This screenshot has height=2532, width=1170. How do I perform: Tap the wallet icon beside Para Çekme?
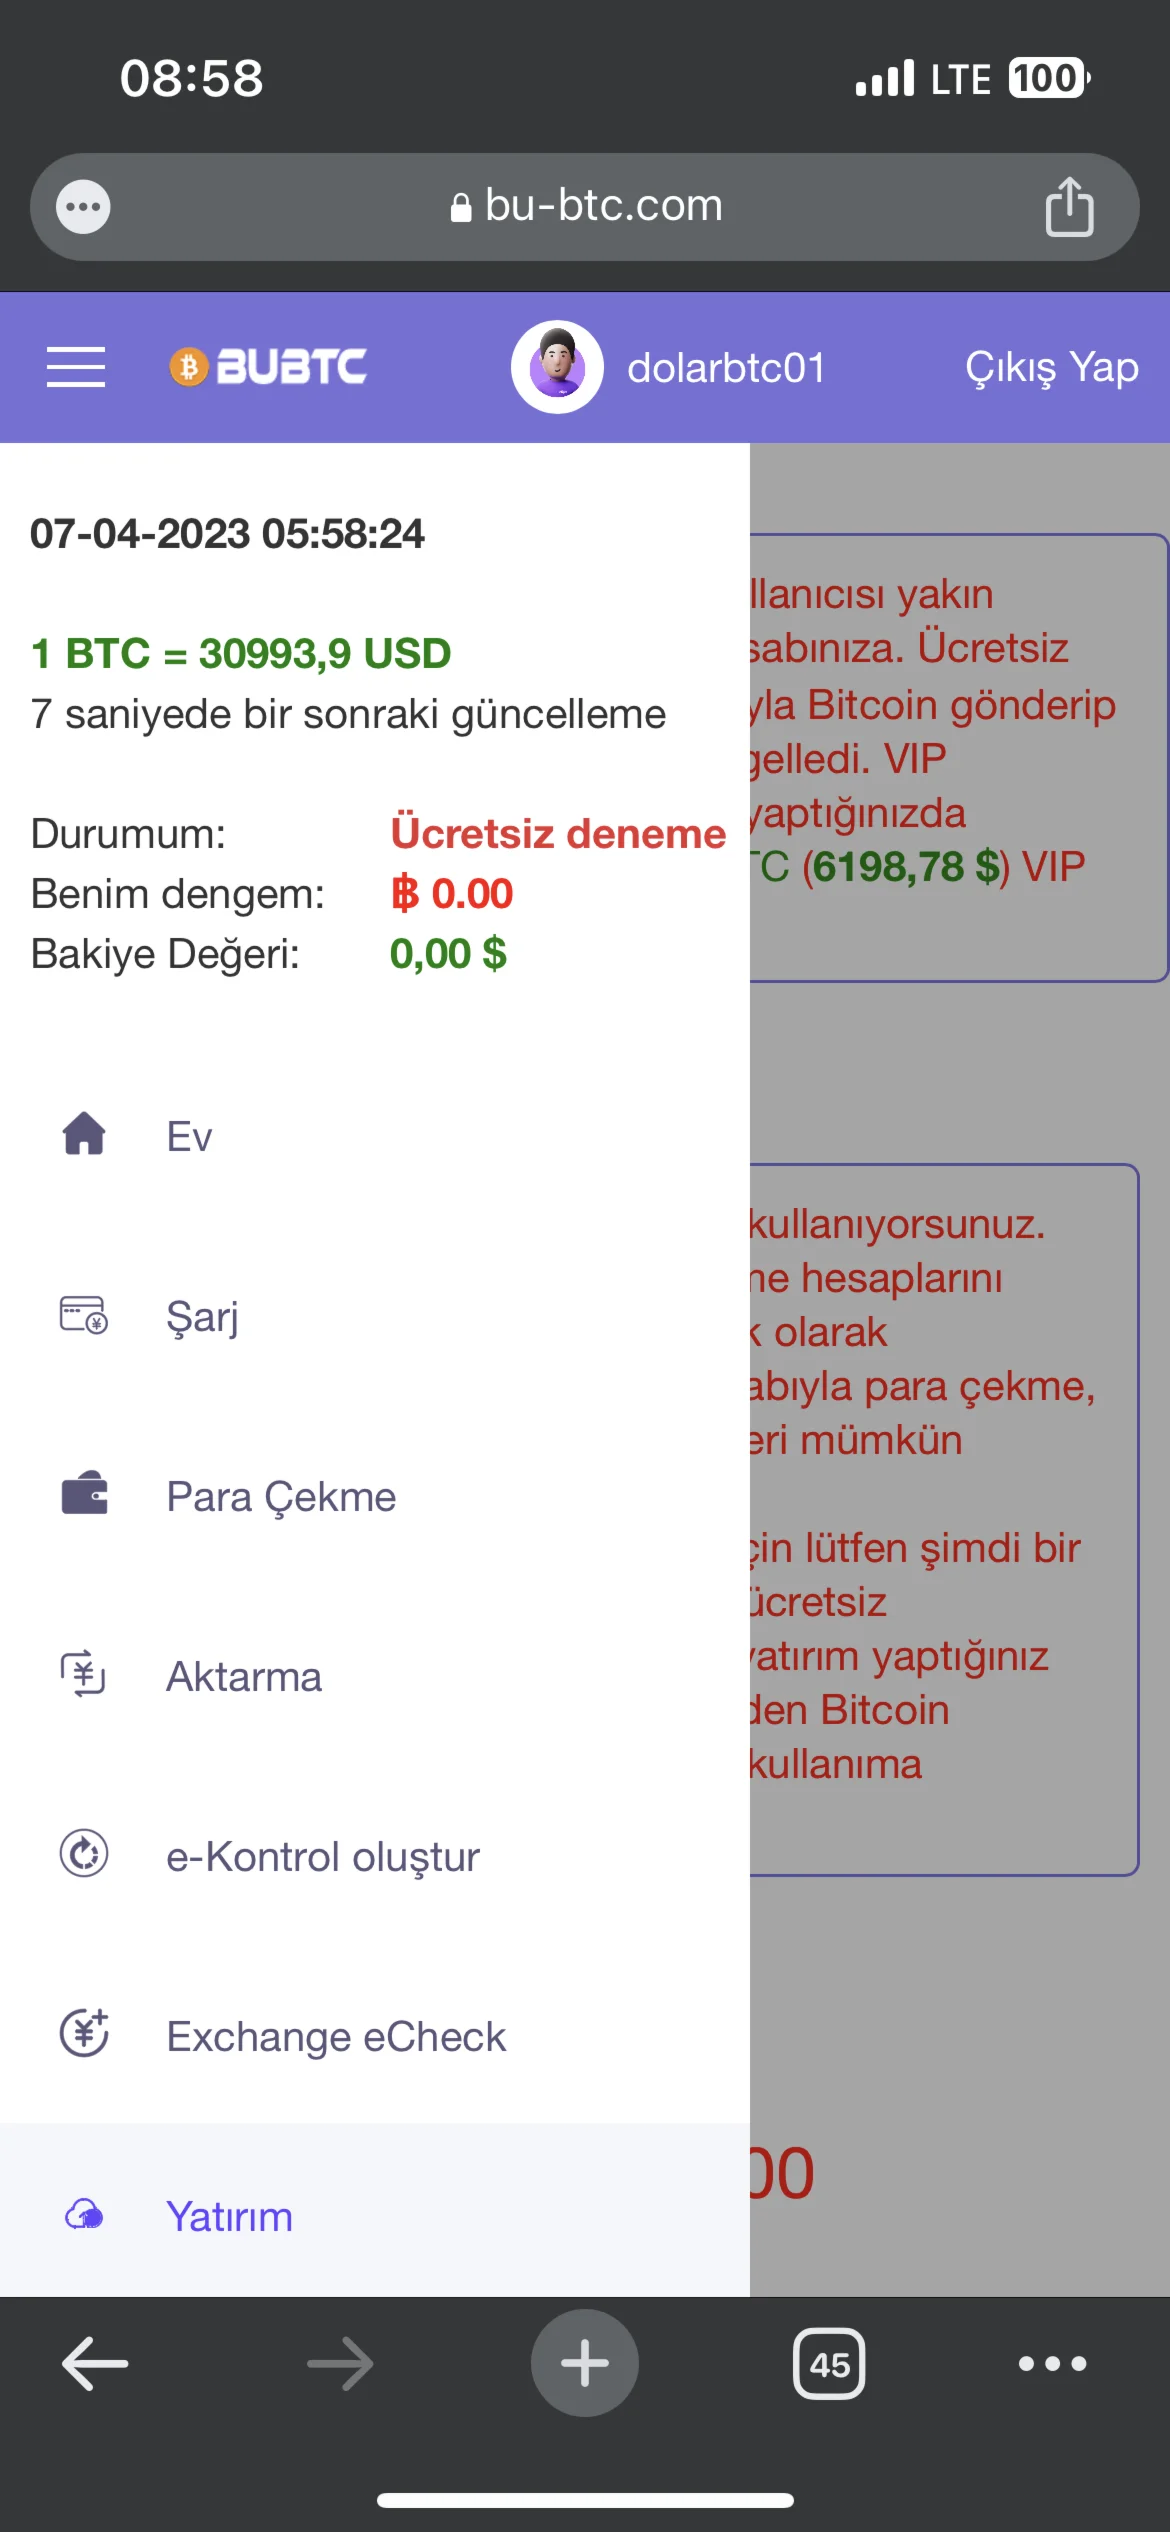[84, 1495]
